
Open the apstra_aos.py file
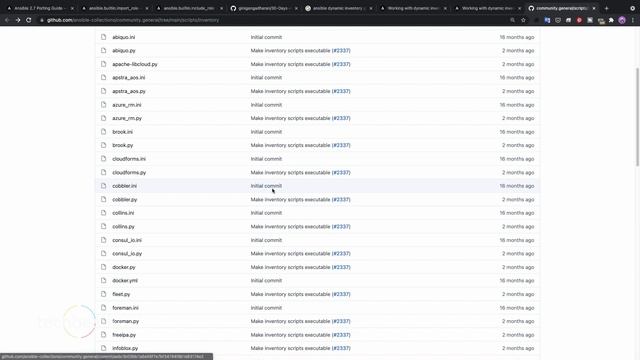[129, 91]
